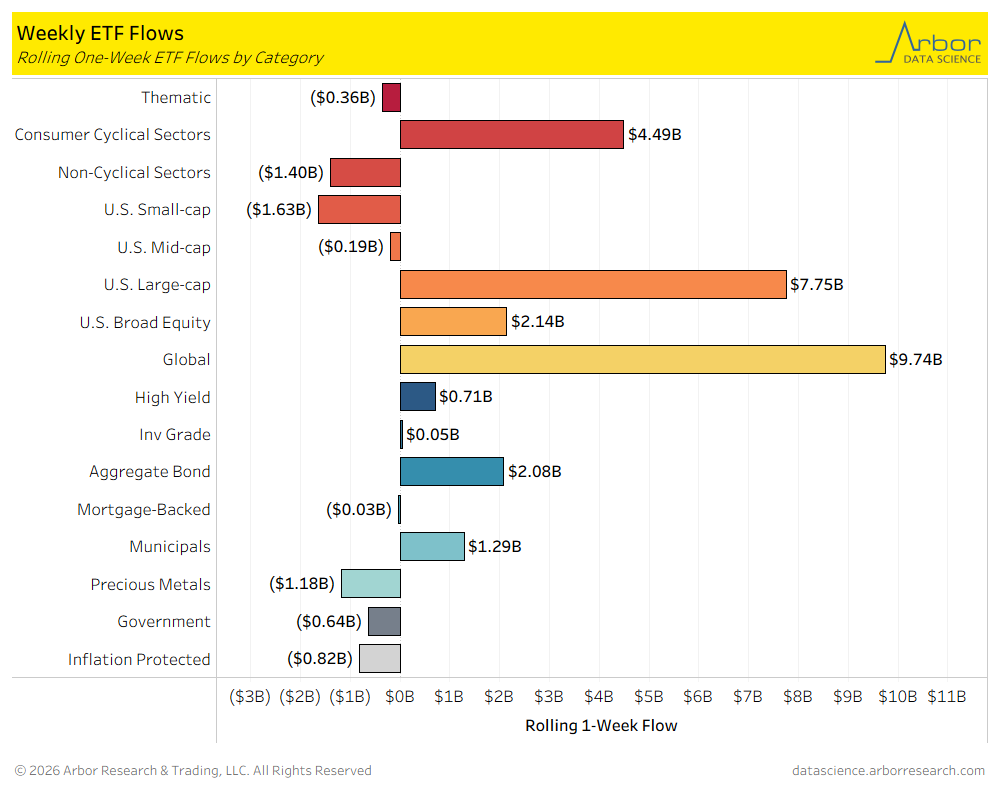Select the Thematic crimson bar

(391, 97)
